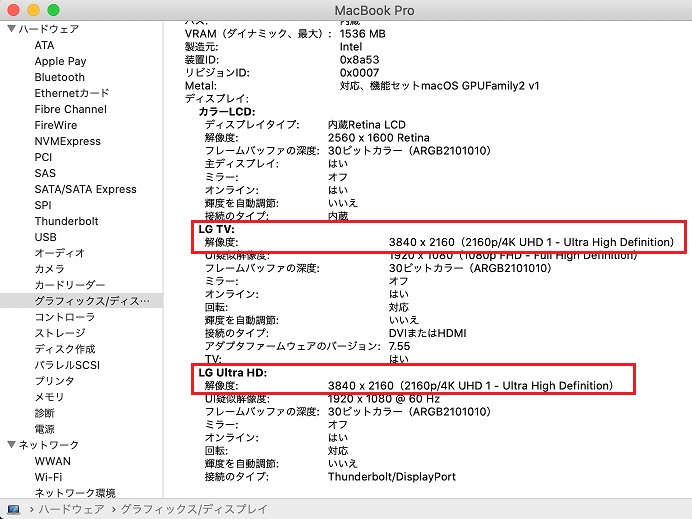Screen dimensions: 692x519
Task: Open the Thunderbolt entry
Action: [x=67, y=221]
